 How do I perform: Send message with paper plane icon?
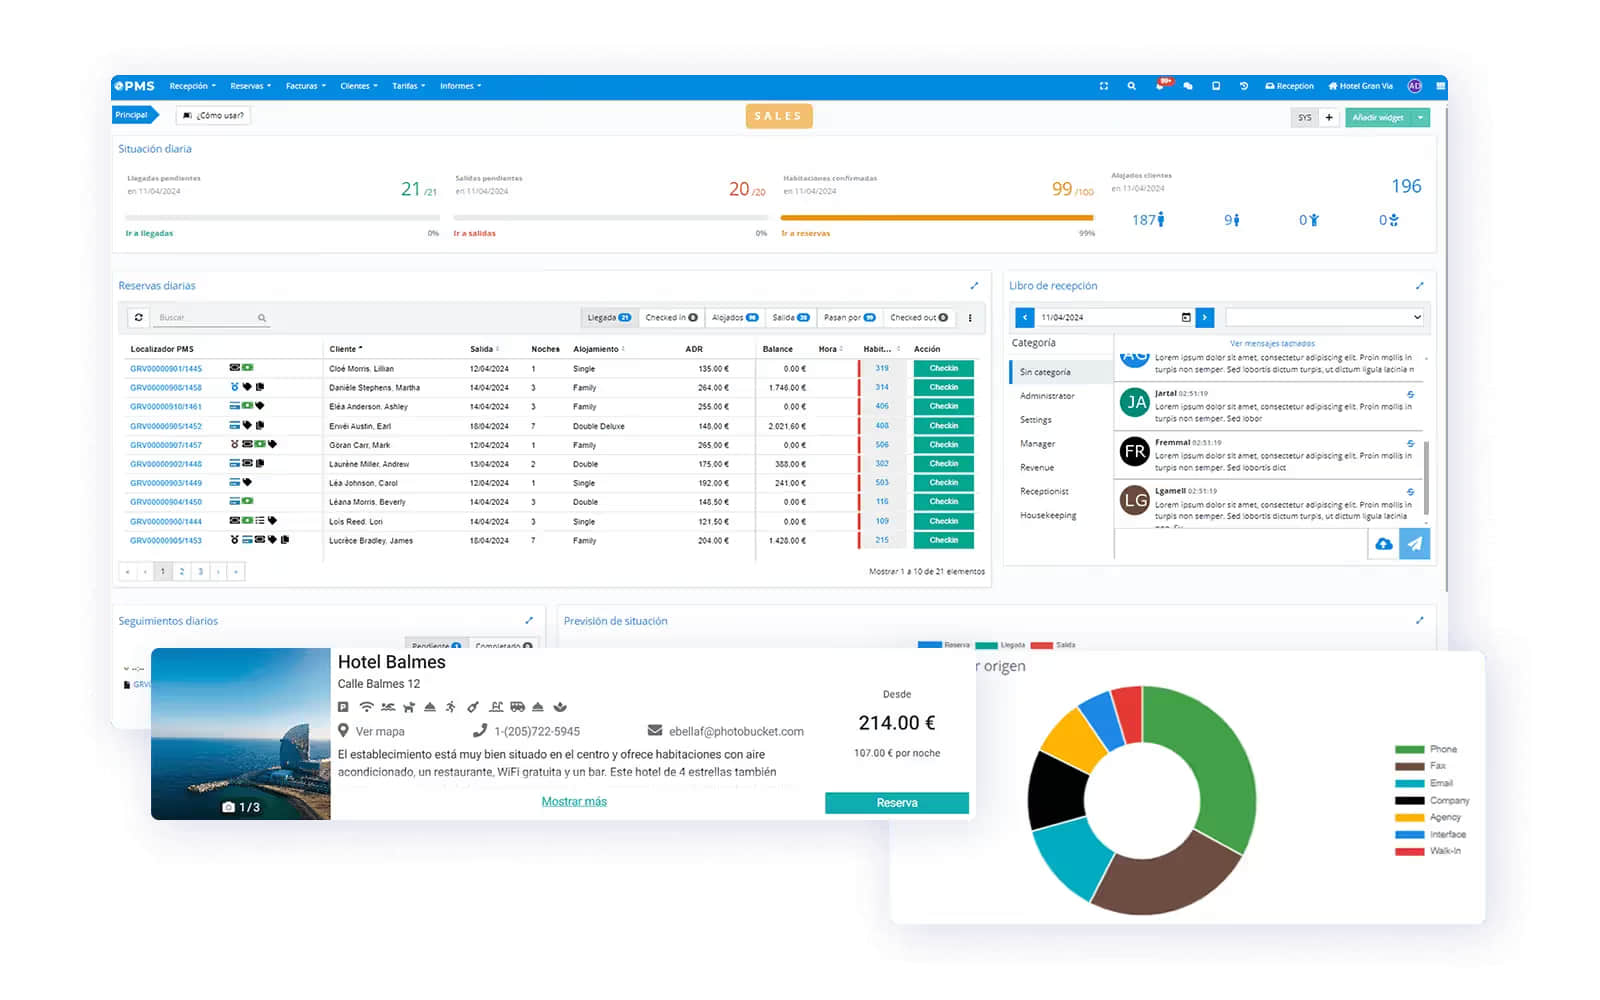[1414, 544]
